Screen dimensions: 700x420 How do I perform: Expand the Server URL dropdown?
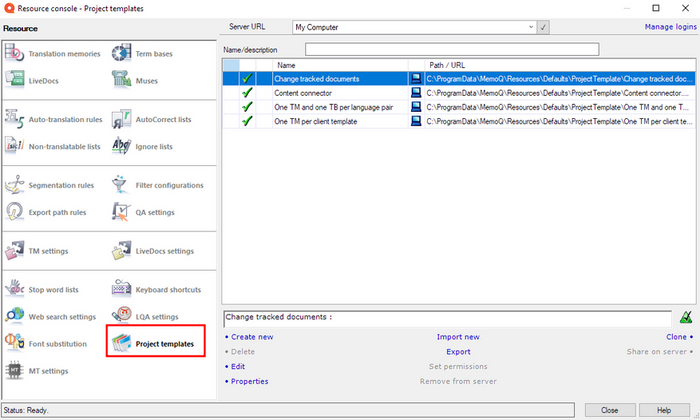click(531, 27)
